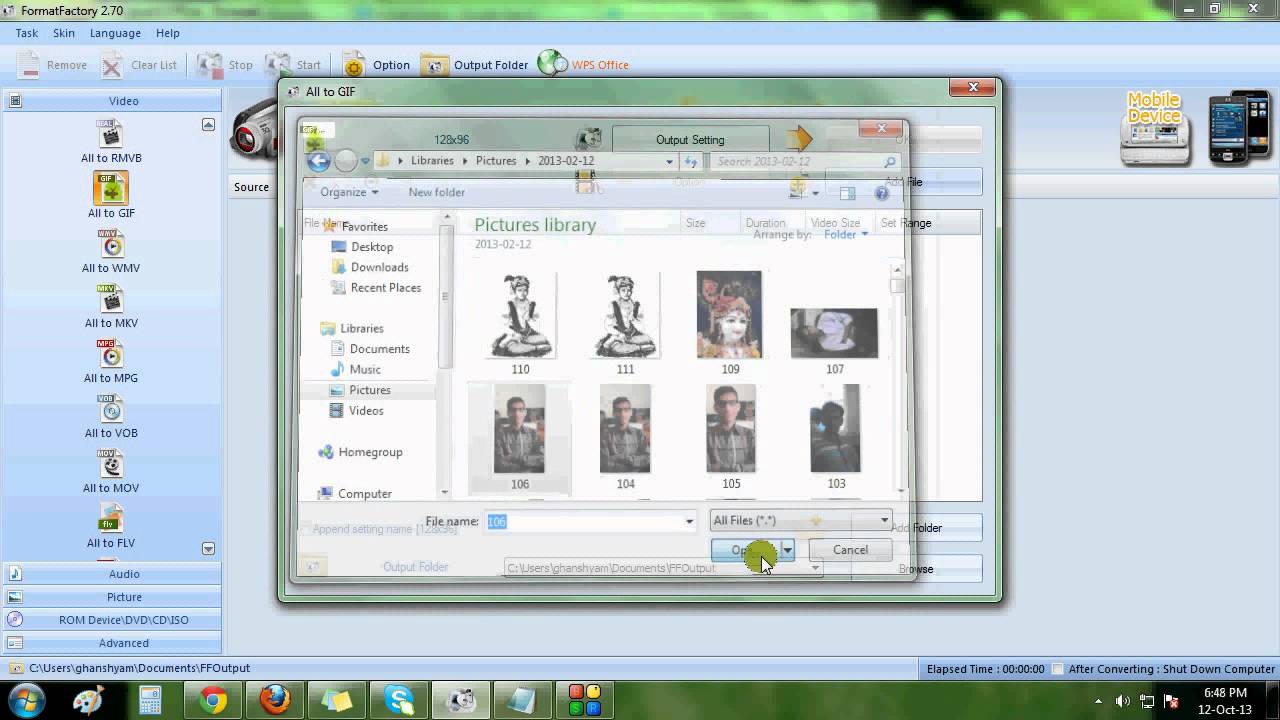Click the Stop toolbar button
Image resolution: width=1280 pixels, height=720 pixels.
coord(225,65)
